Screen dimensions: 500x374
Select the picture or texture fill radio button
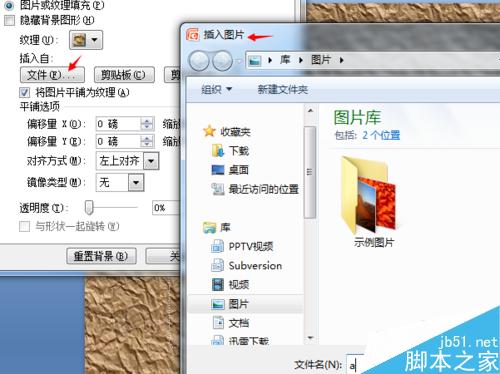[9, 5]
